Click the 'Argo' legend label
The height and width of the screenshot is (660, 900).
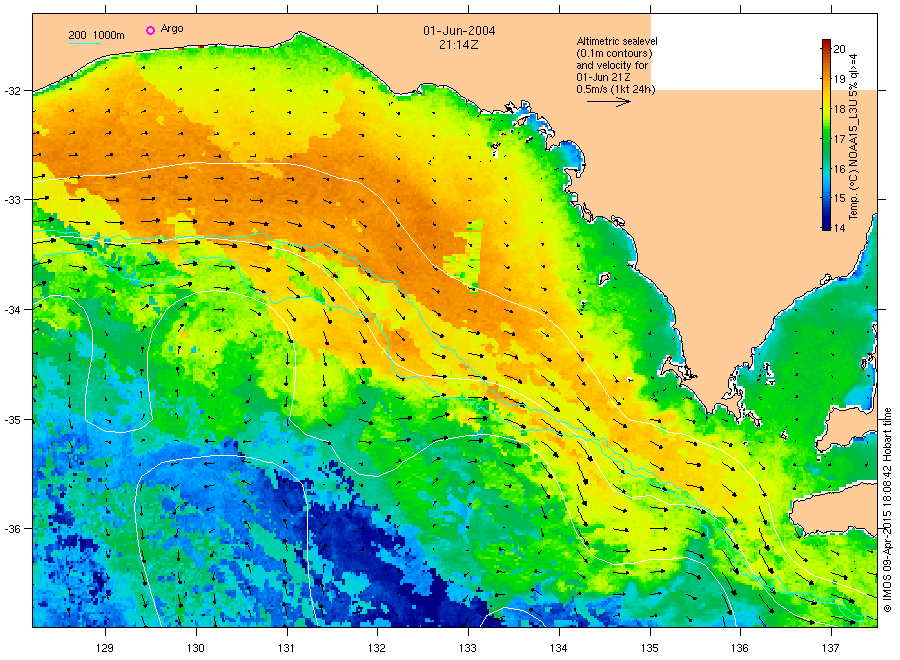(x=172, y=29)
